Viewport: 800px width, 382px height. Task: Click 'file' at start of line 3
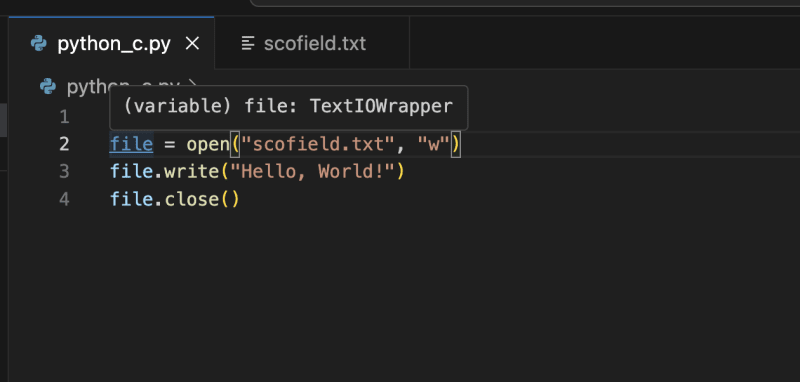(x=132, y=172)
